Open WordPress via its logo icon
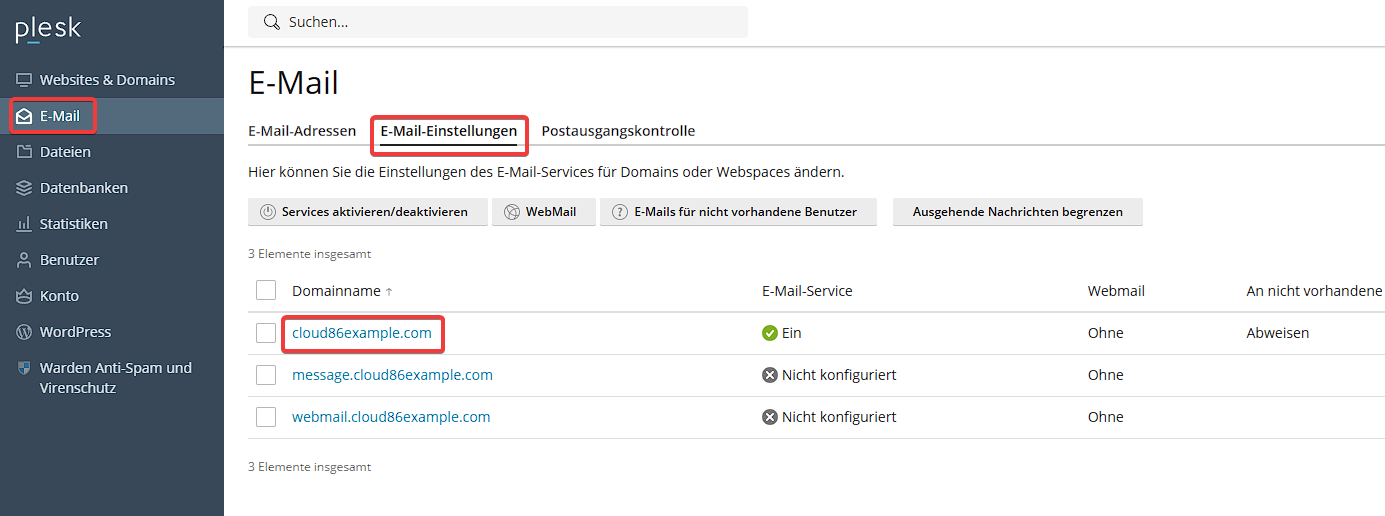This screenshot has width=1385, height=516. click(x=24, y=332)
